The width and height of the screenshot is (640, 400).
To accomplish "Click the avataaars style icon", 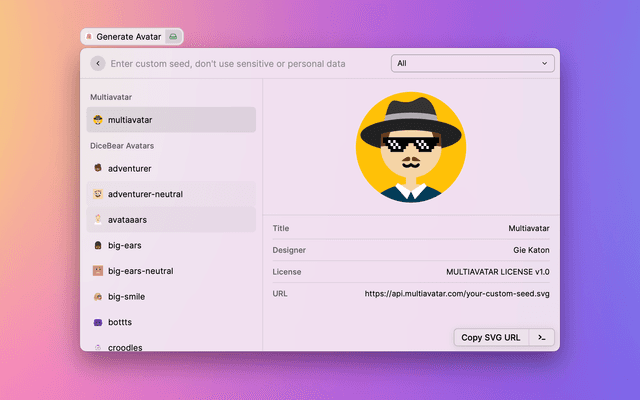I will 98,219.
